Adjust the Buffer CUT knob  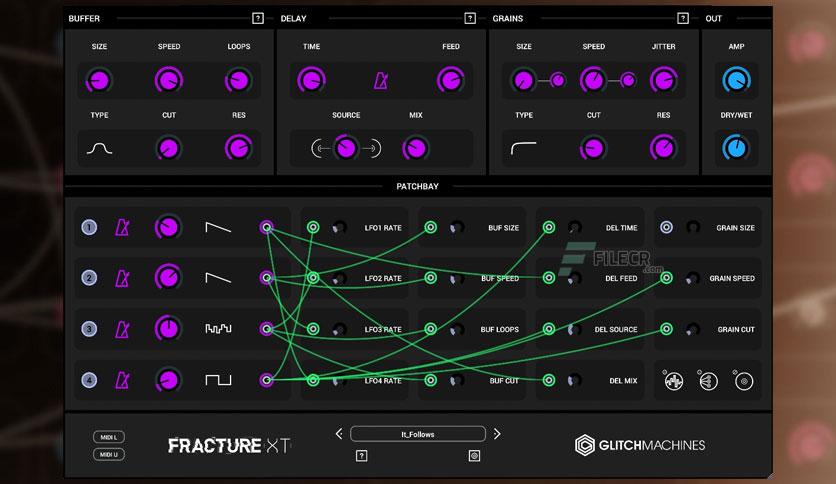pos(169,148)
